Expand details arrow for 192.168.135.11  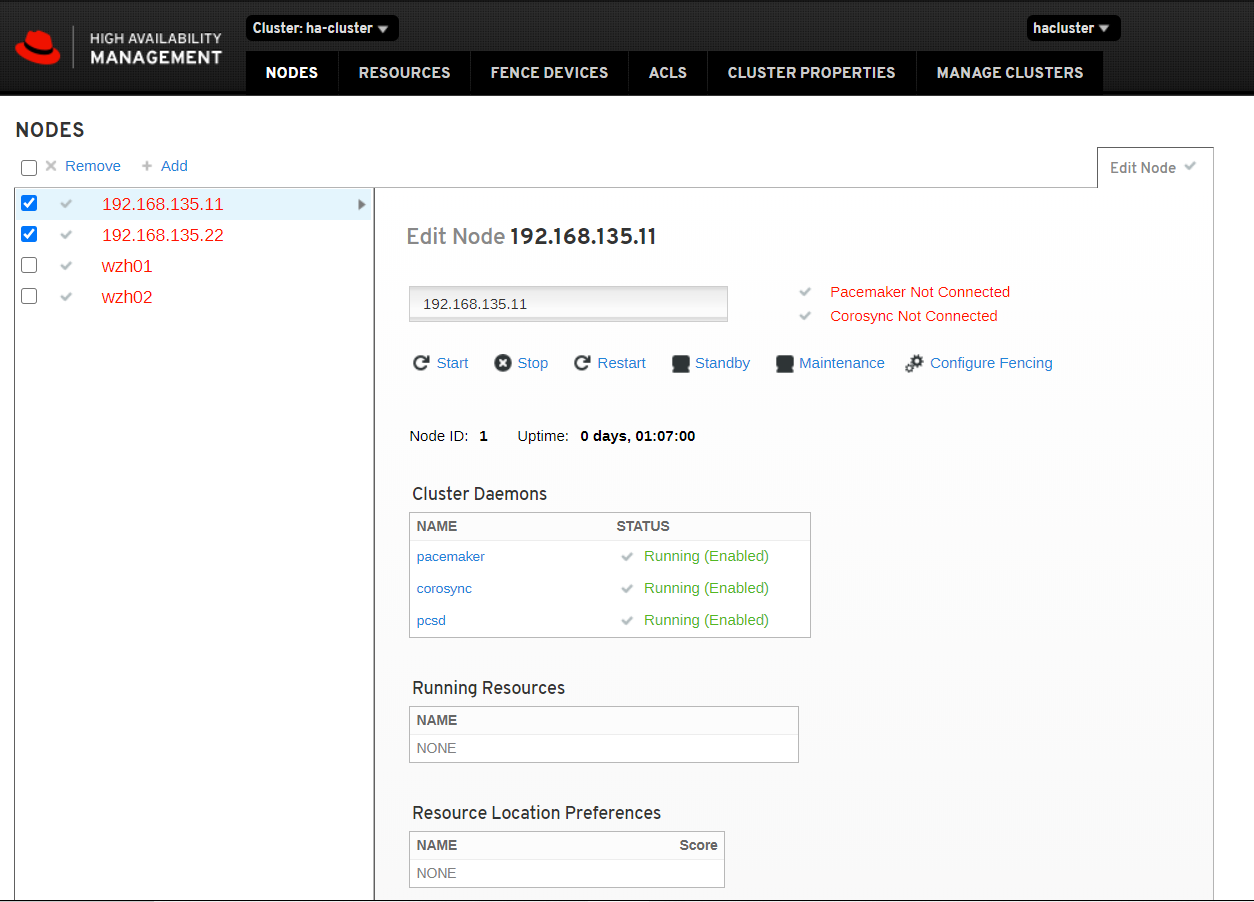[361, 202]
